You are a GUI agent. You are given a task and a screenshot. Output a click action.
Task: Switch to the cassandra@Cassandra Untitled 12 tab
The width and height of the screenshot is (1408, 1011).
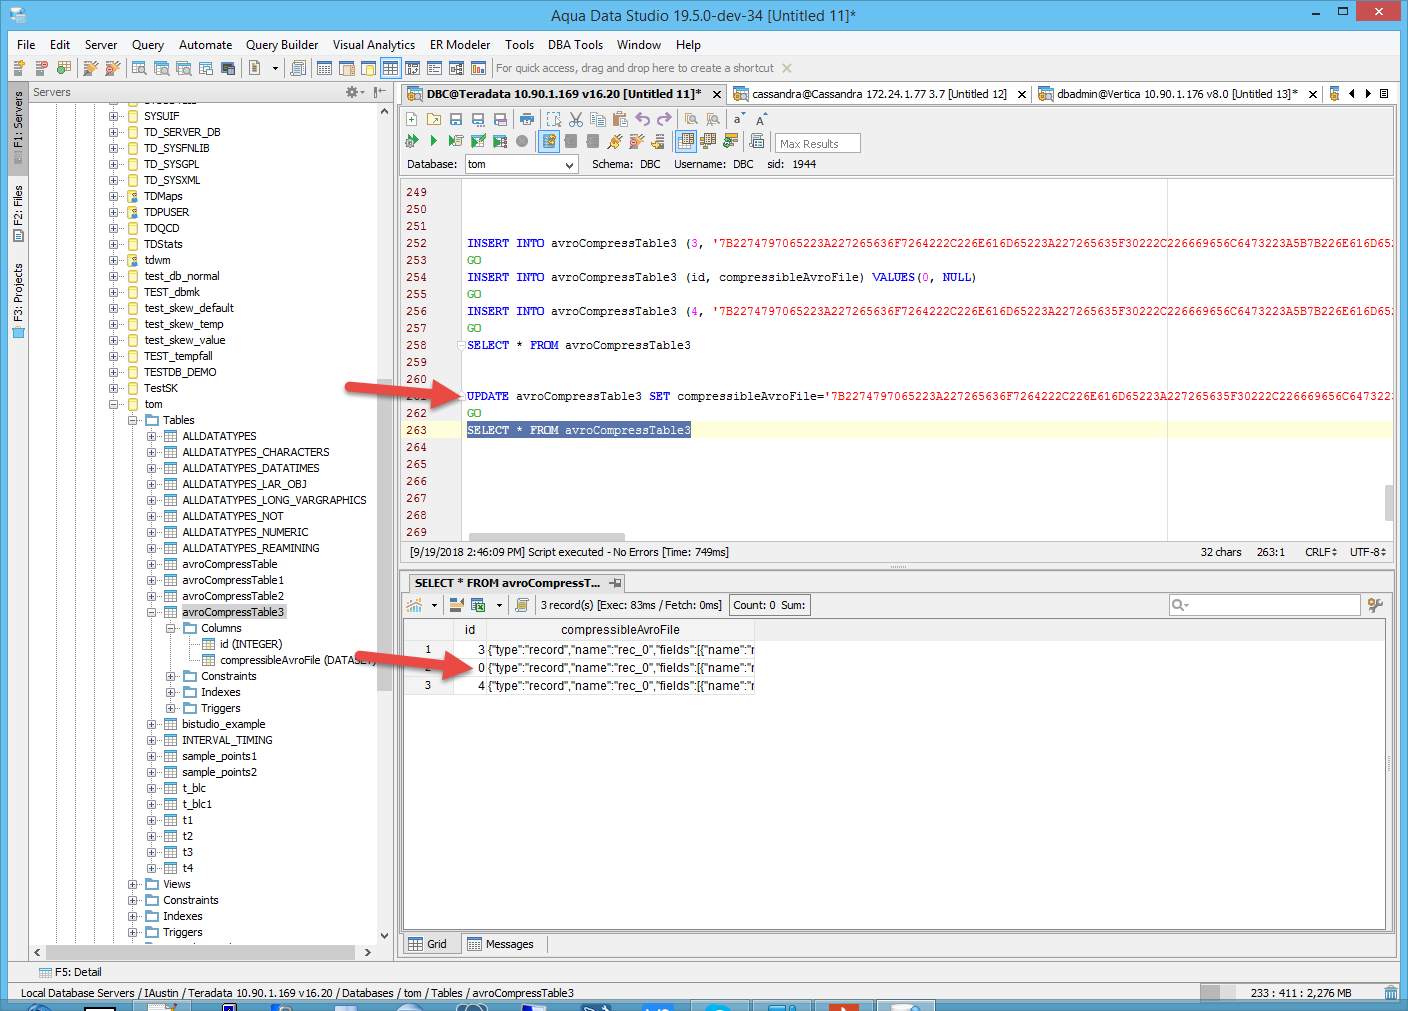(879, 94)
